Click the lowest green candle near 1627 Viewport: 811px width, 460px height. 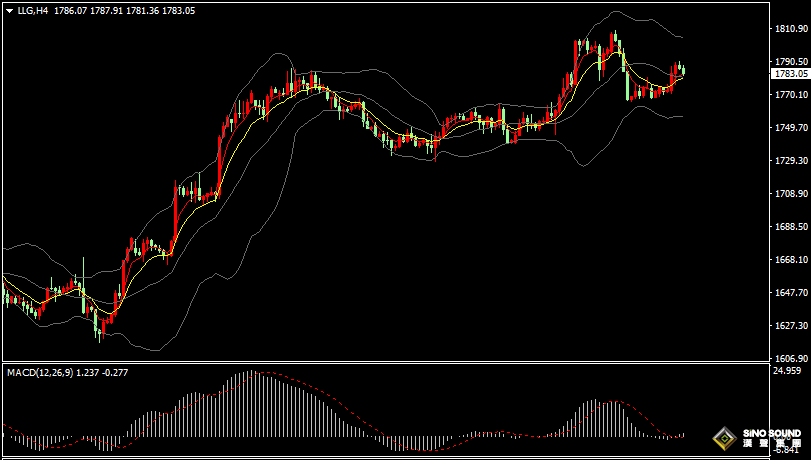click(99, 323)
